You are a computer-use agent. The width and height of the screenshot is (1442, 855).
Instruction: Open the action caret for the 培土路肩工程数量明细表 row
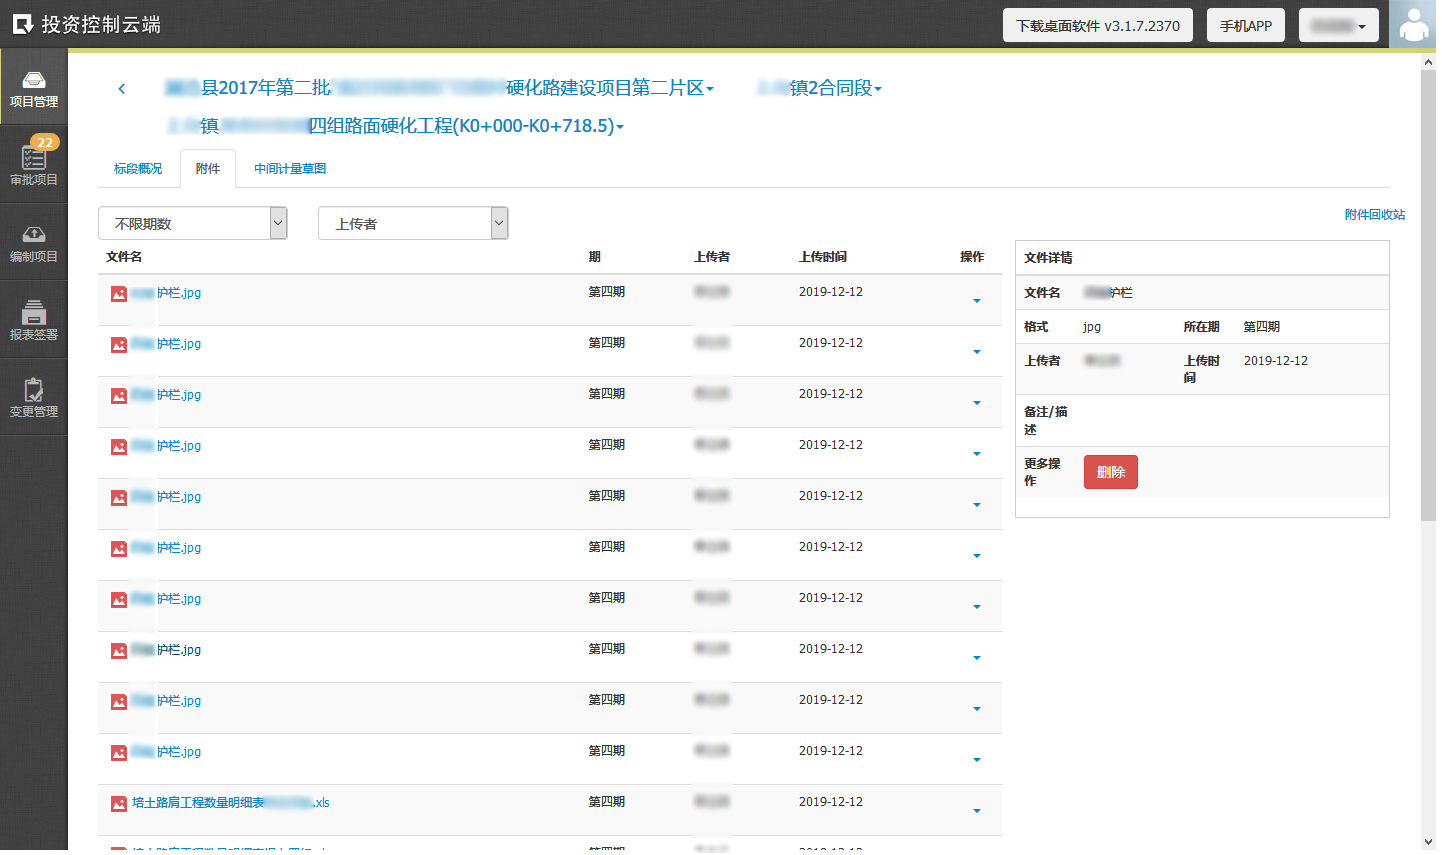[977, 811]
